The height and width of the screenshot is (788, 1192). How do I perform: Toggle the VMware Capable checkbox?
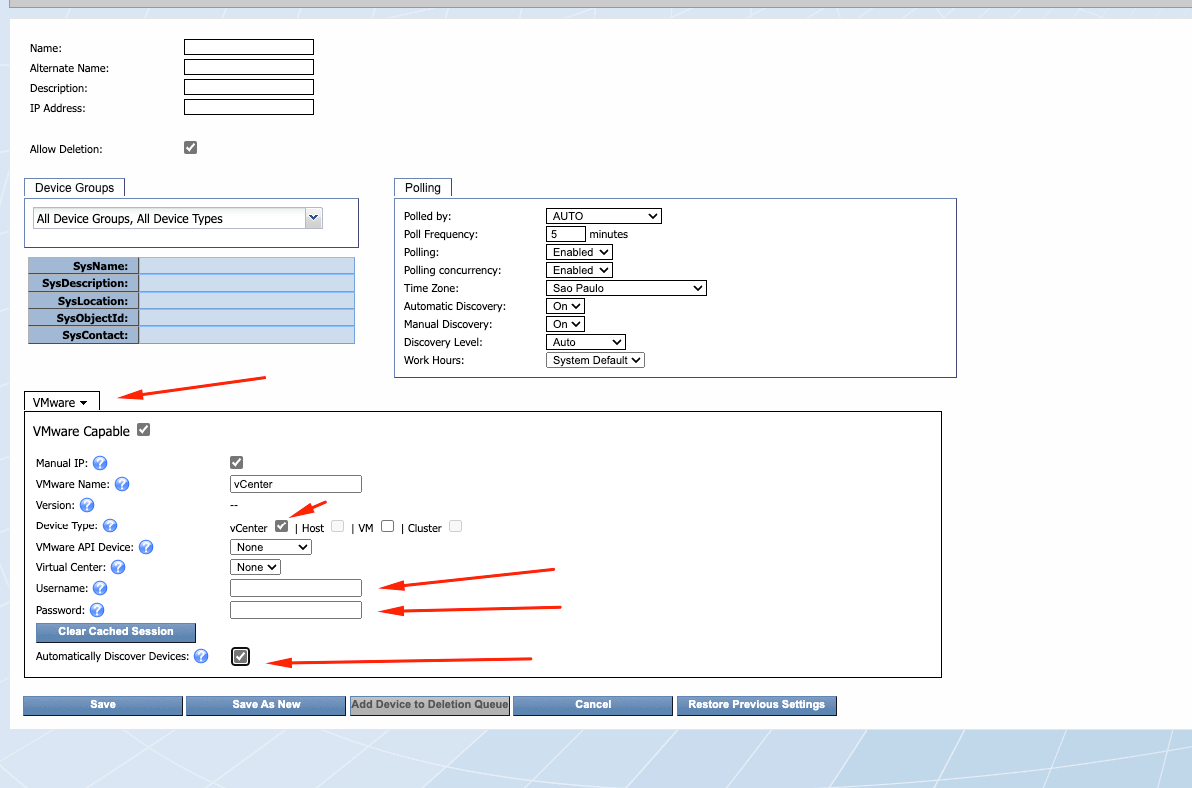coord(144,430)
